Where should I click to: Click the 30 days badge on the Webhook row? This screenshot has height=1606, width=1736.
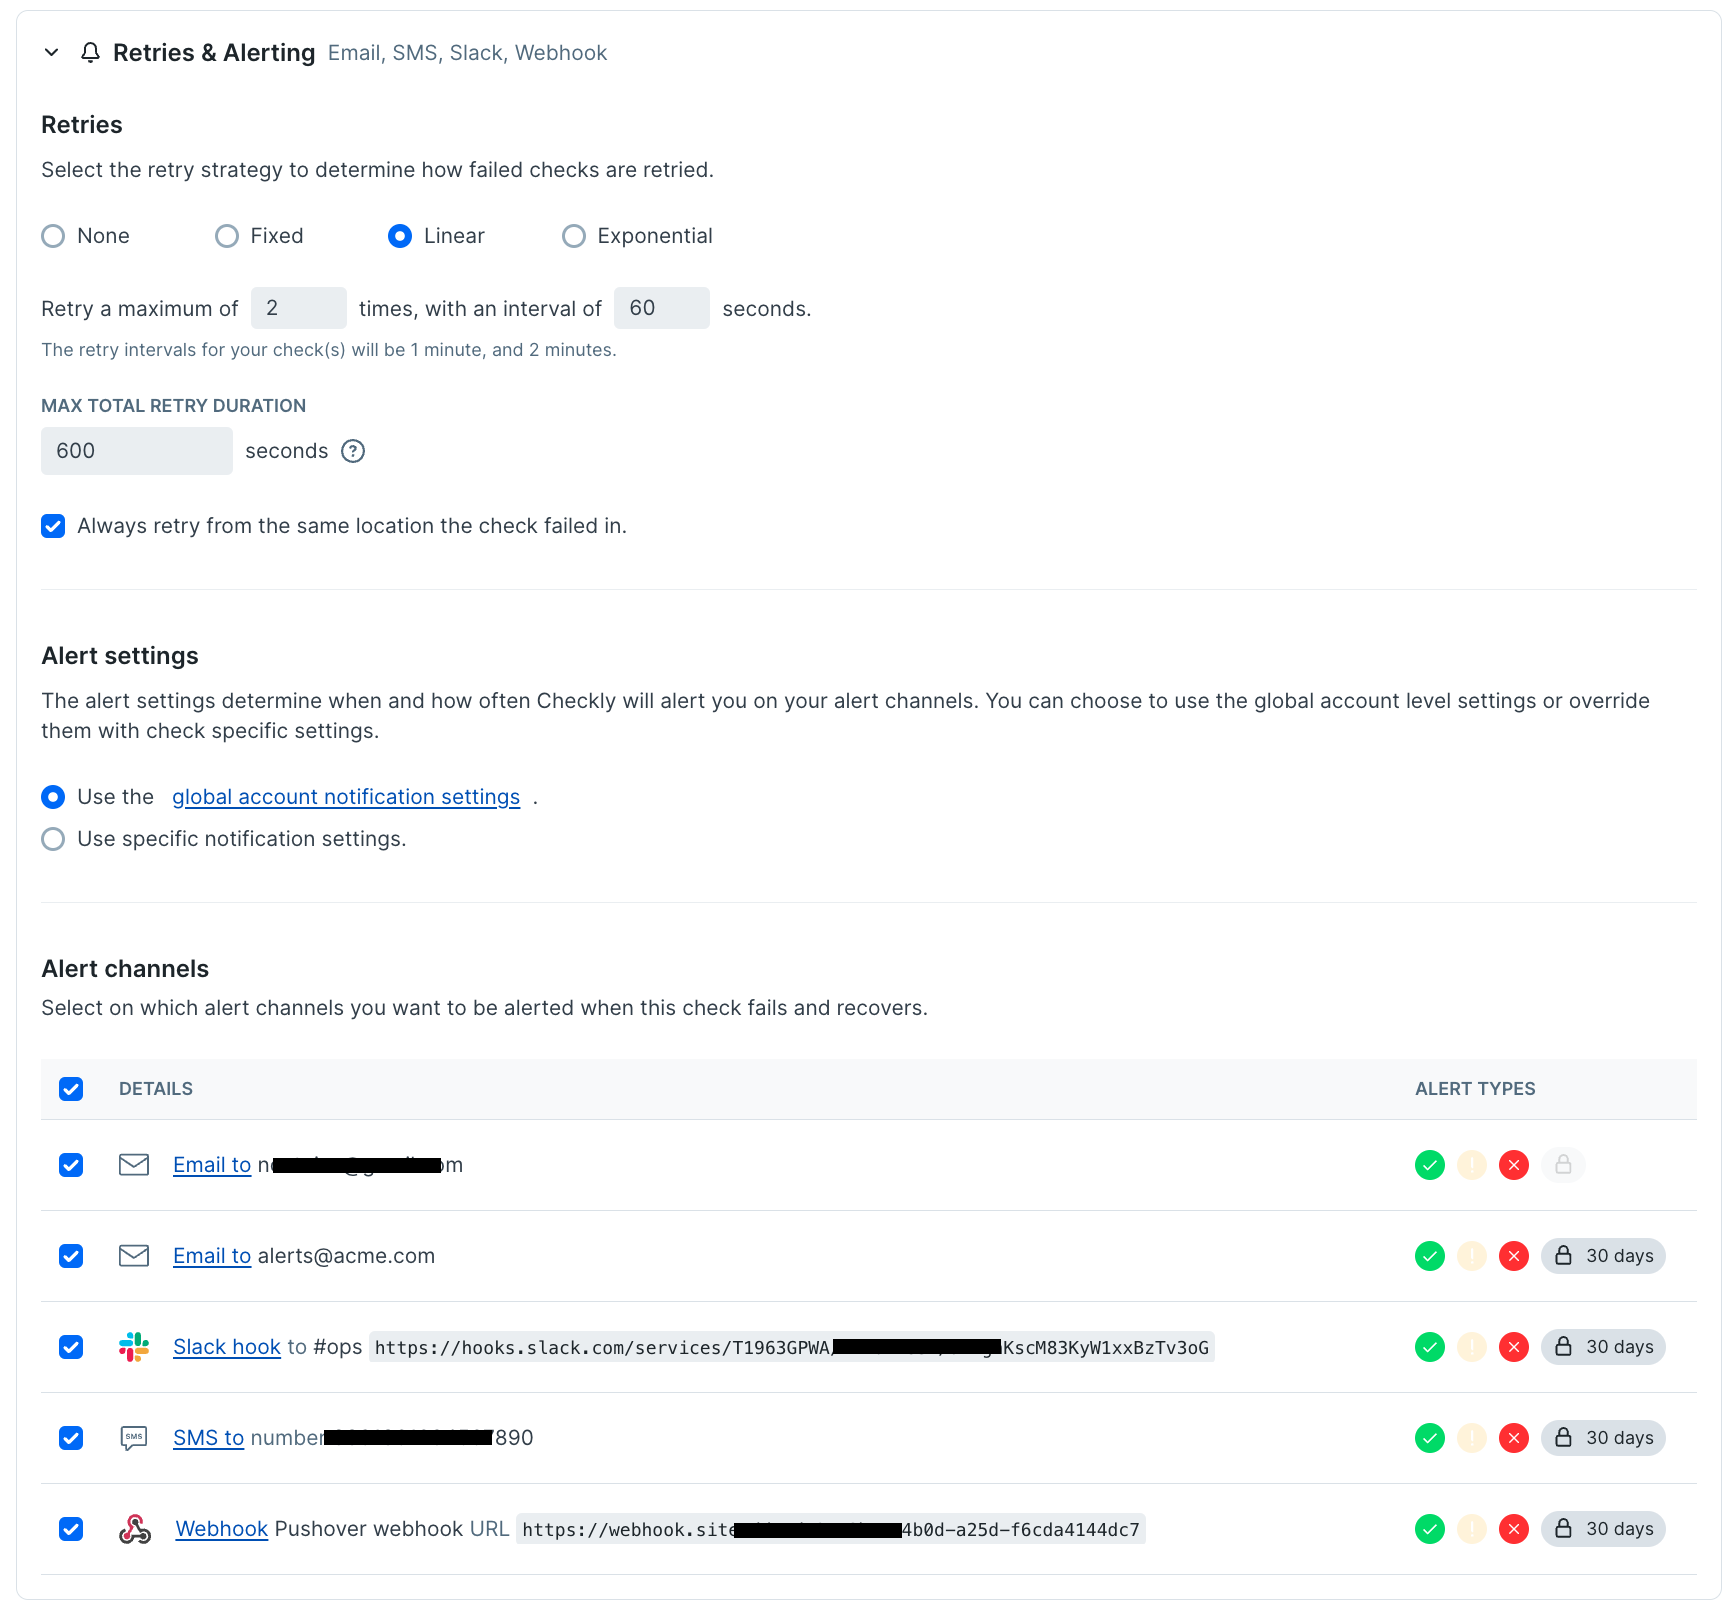(1603, 1529)
